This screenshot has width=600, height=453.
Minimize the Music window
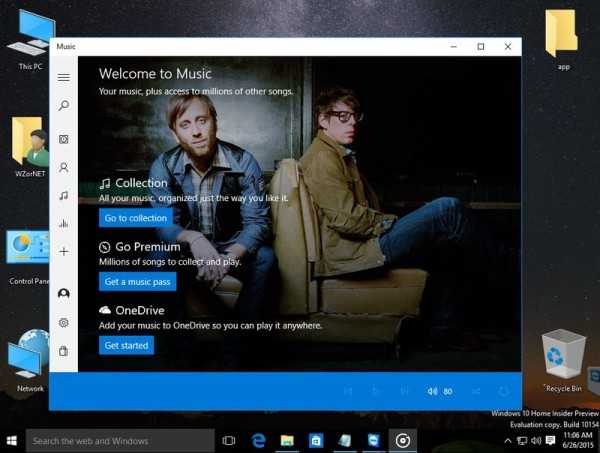pyautogui.click(x=454, y=47)
